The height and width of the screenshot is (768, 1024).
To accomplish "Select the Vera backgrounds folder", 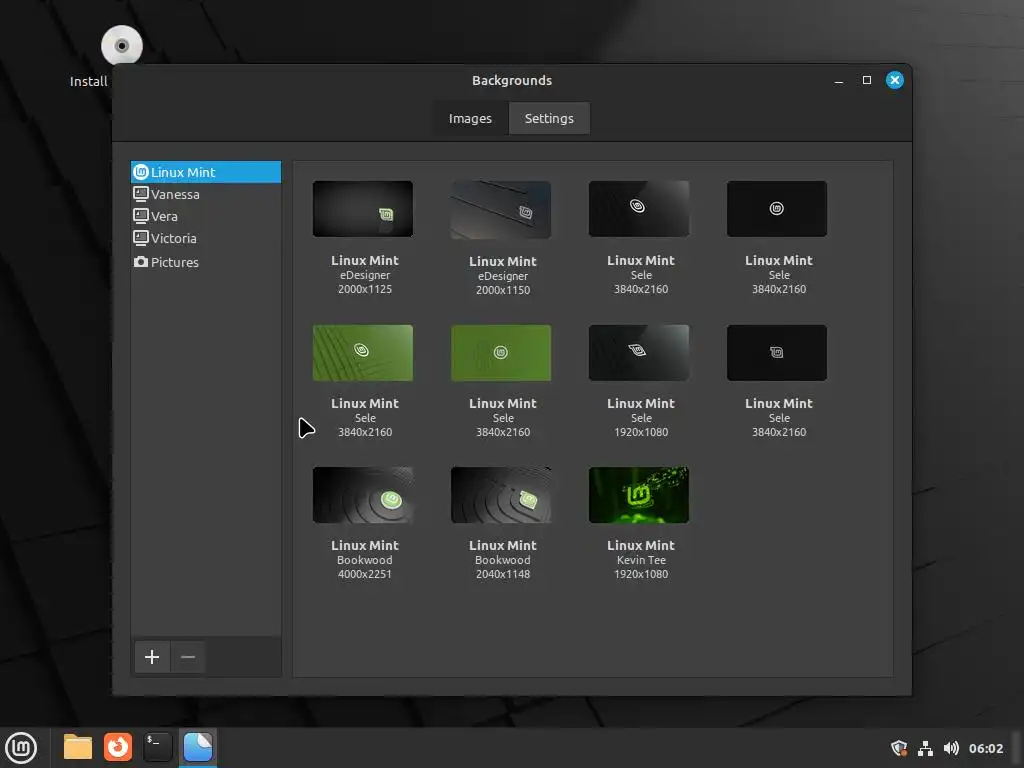I will [206, 216].
